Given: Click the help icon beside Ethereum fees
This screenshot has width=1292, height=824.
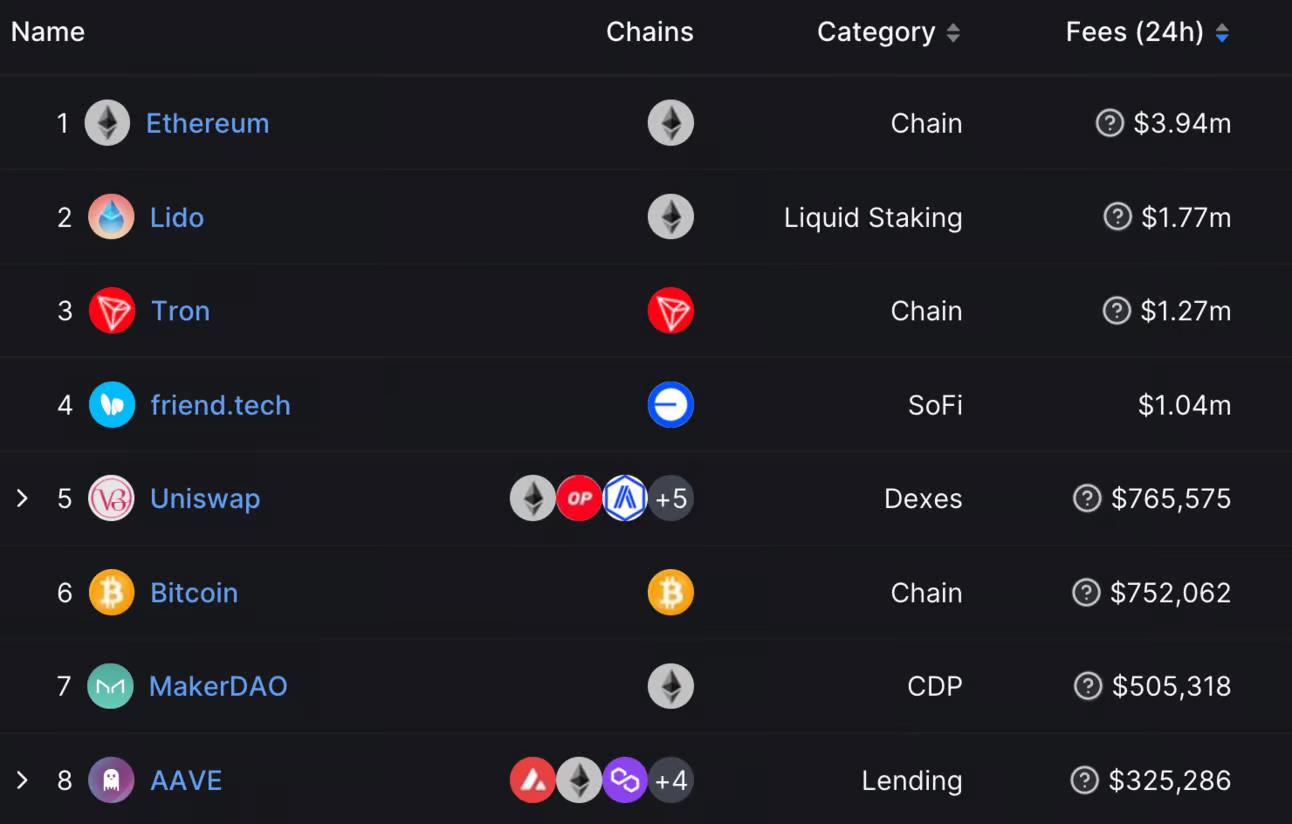Looking at the screenshot, I should (x=1110, y=123).
